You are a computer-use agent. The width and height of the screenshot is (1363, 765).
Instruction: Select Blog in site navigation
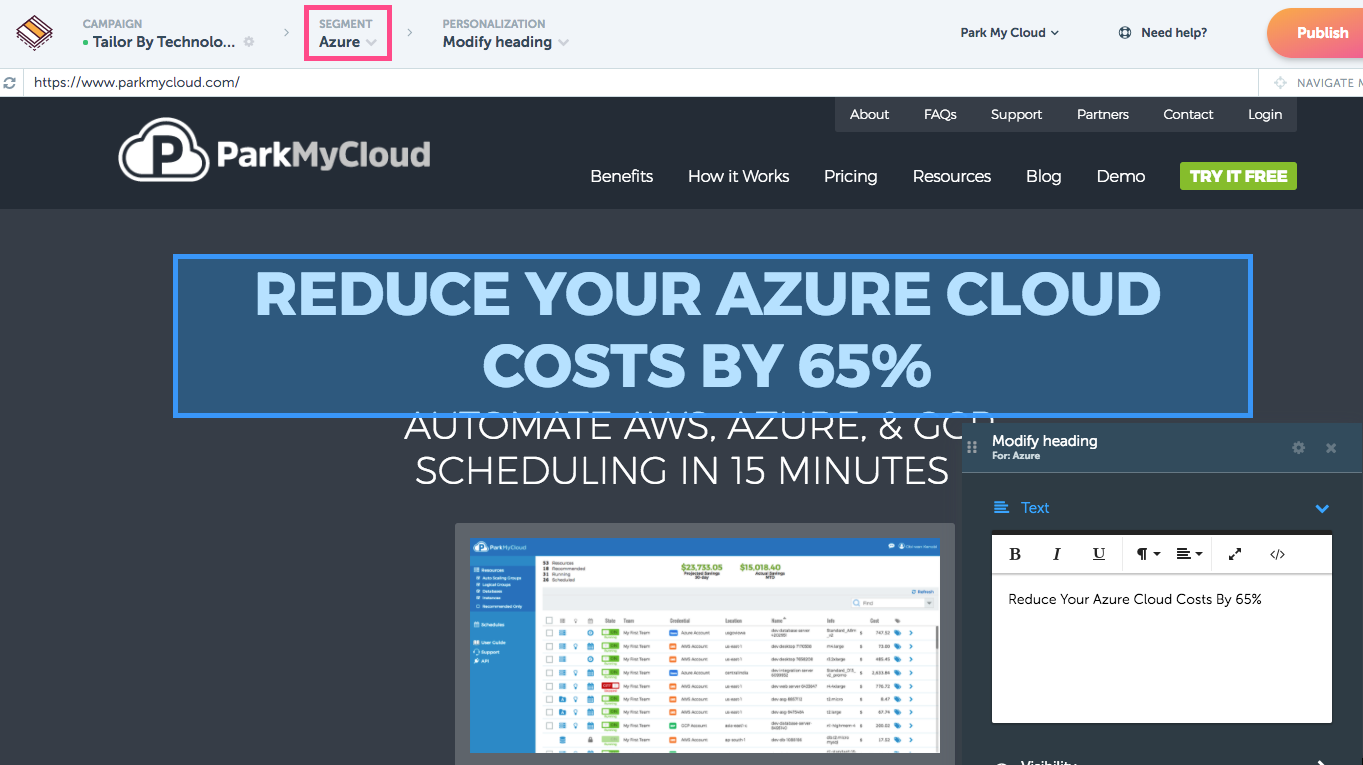coord(1043,176)
